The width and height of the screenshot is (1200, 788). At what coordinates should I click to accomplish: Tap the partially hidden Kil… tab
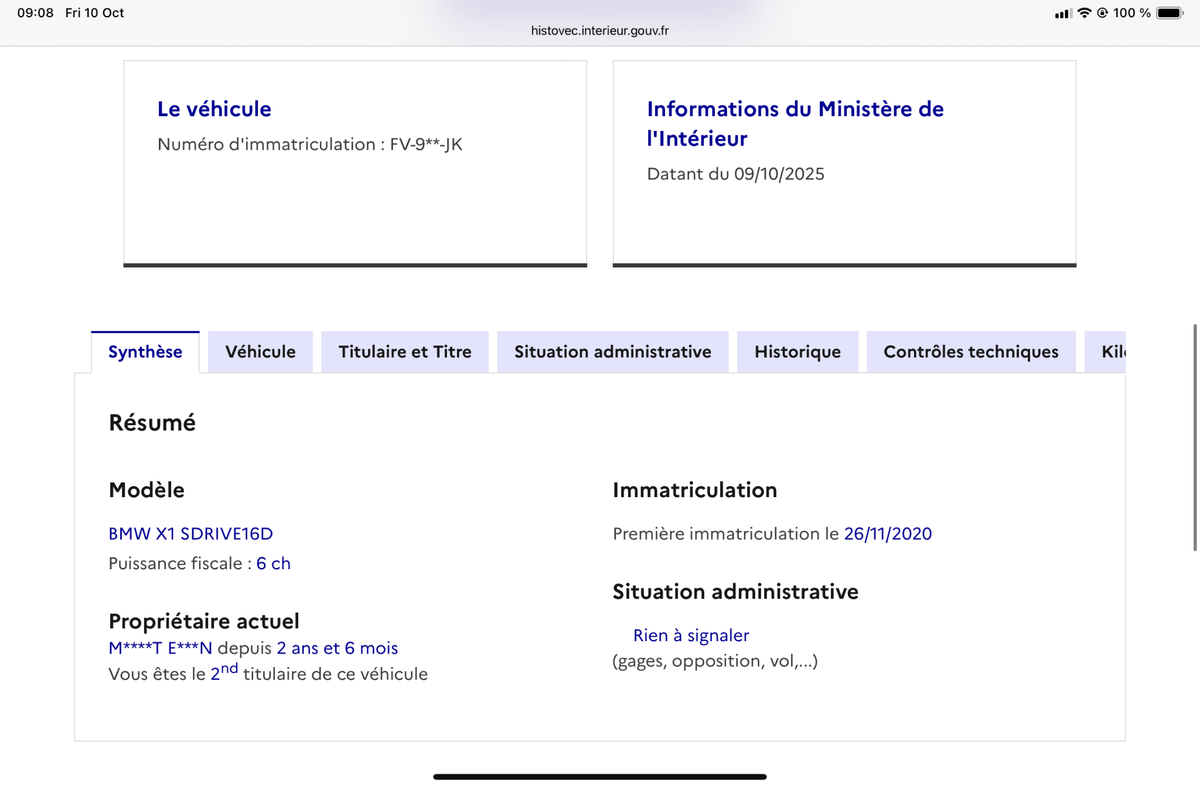(x=1112, y=352)
